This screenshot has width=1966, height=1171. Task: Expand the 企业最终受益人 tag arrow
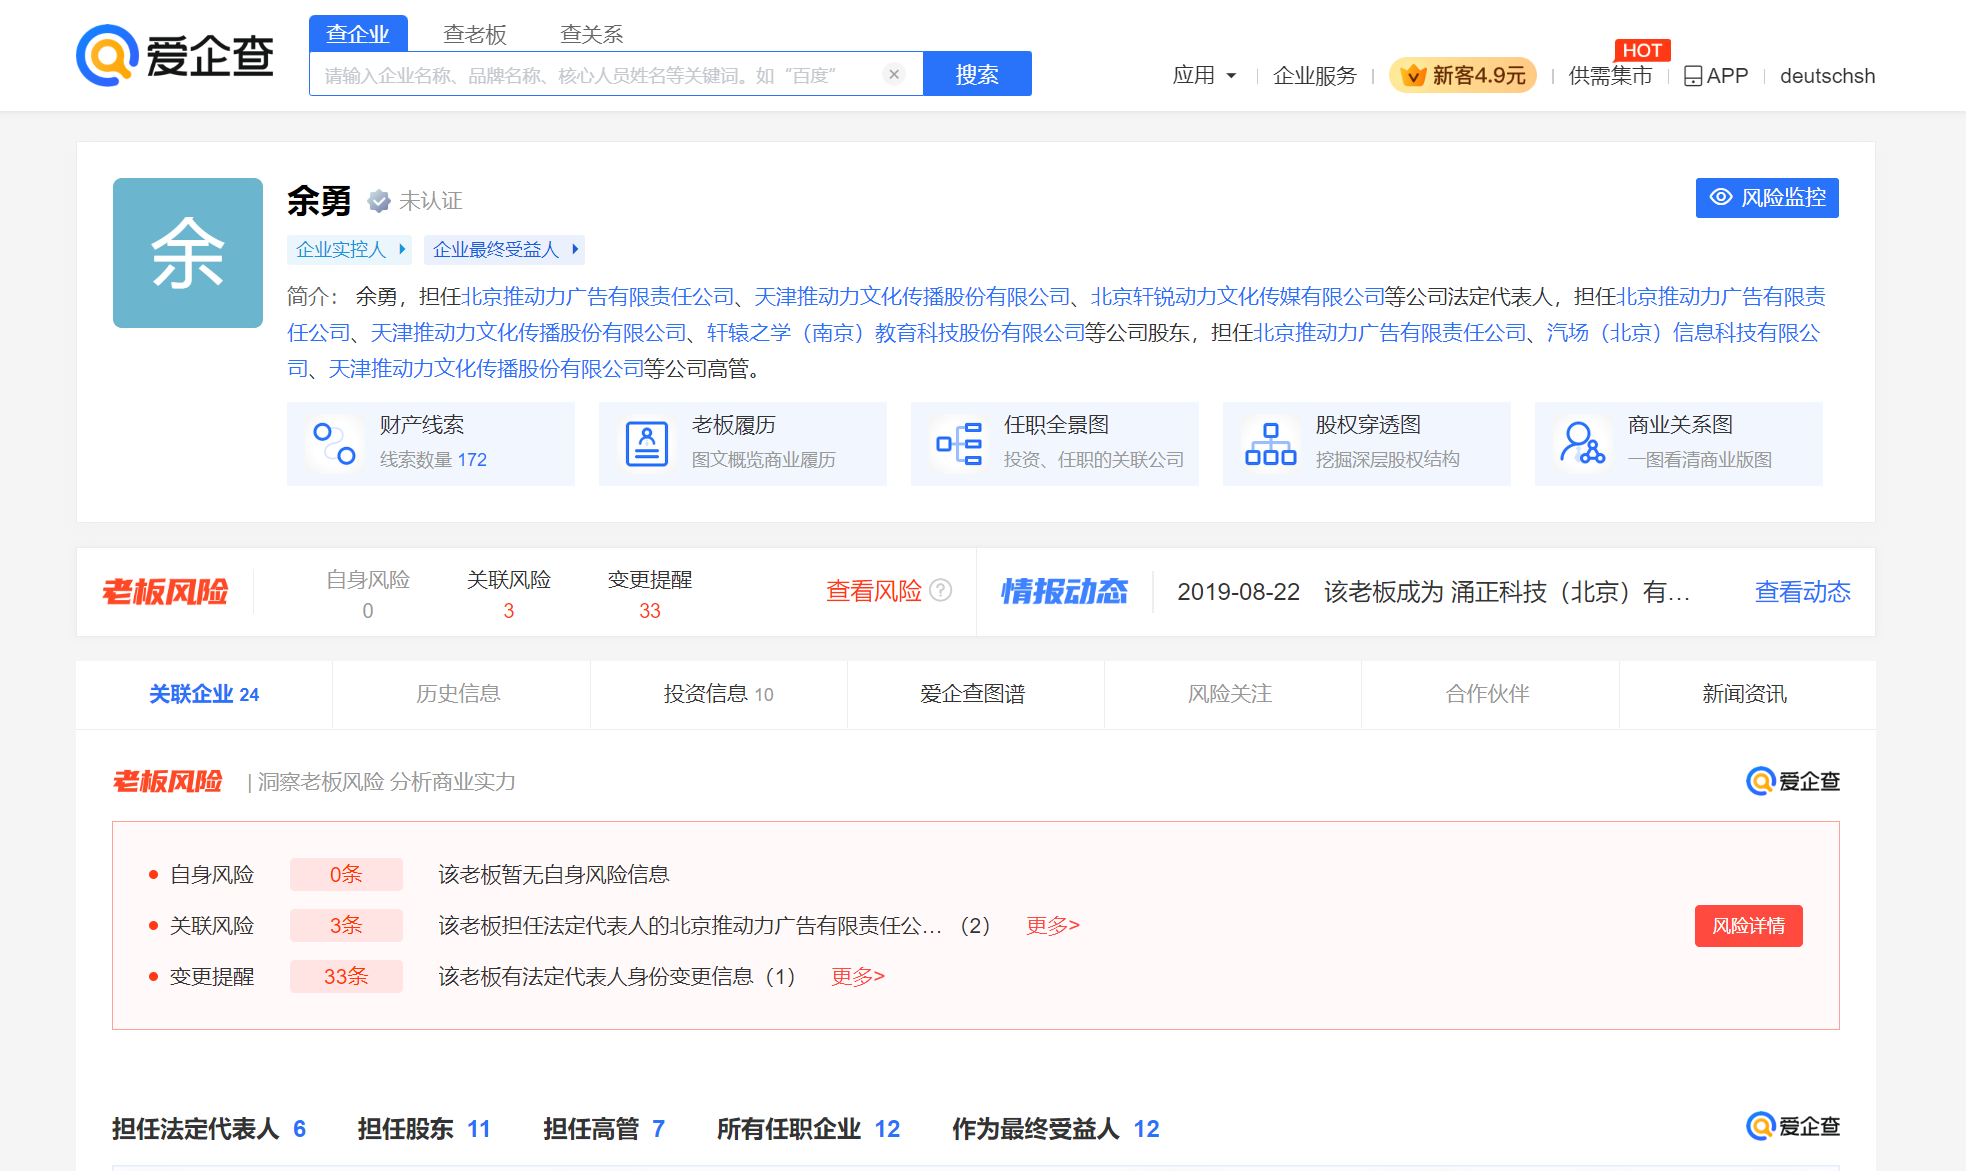point(575,249)
